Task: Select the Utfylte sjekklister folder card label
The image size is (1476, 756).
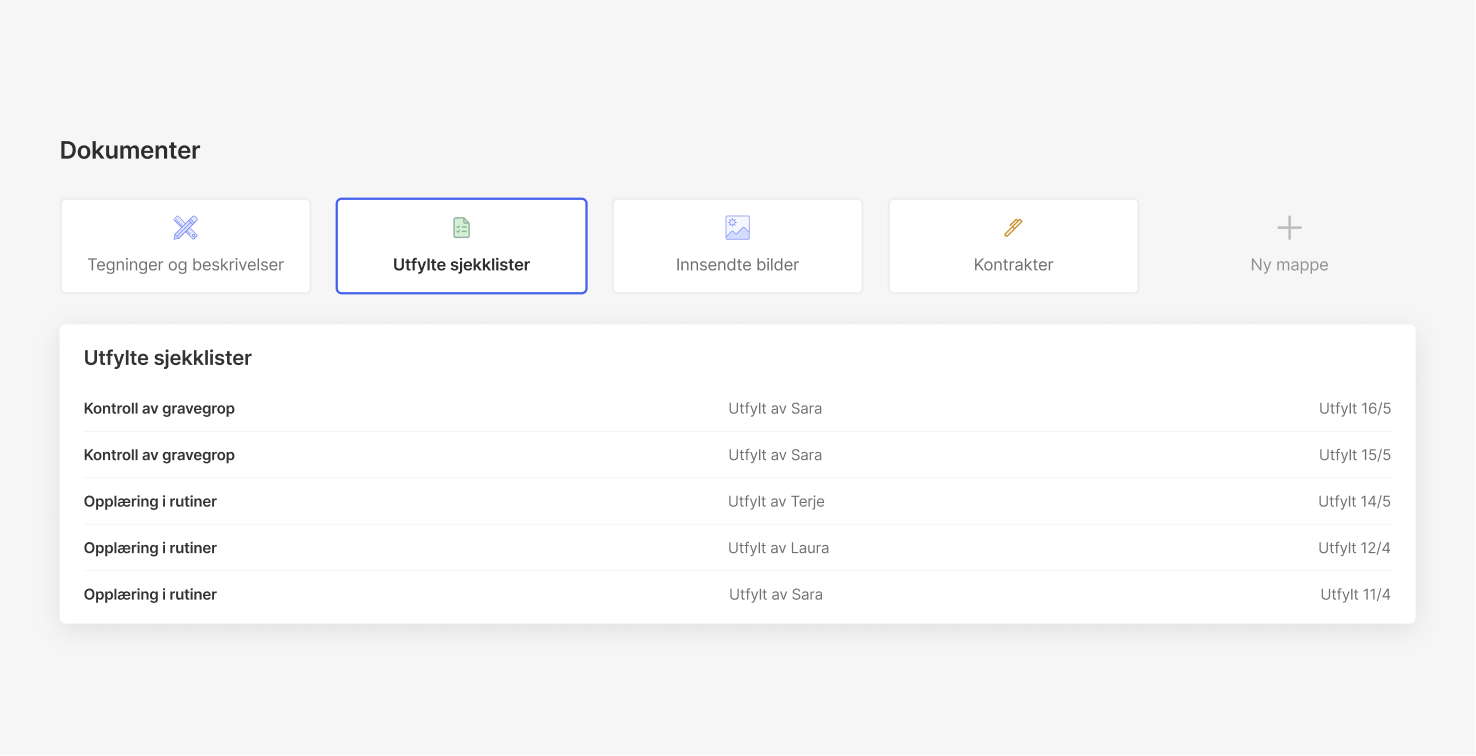Action: (461, 265)
